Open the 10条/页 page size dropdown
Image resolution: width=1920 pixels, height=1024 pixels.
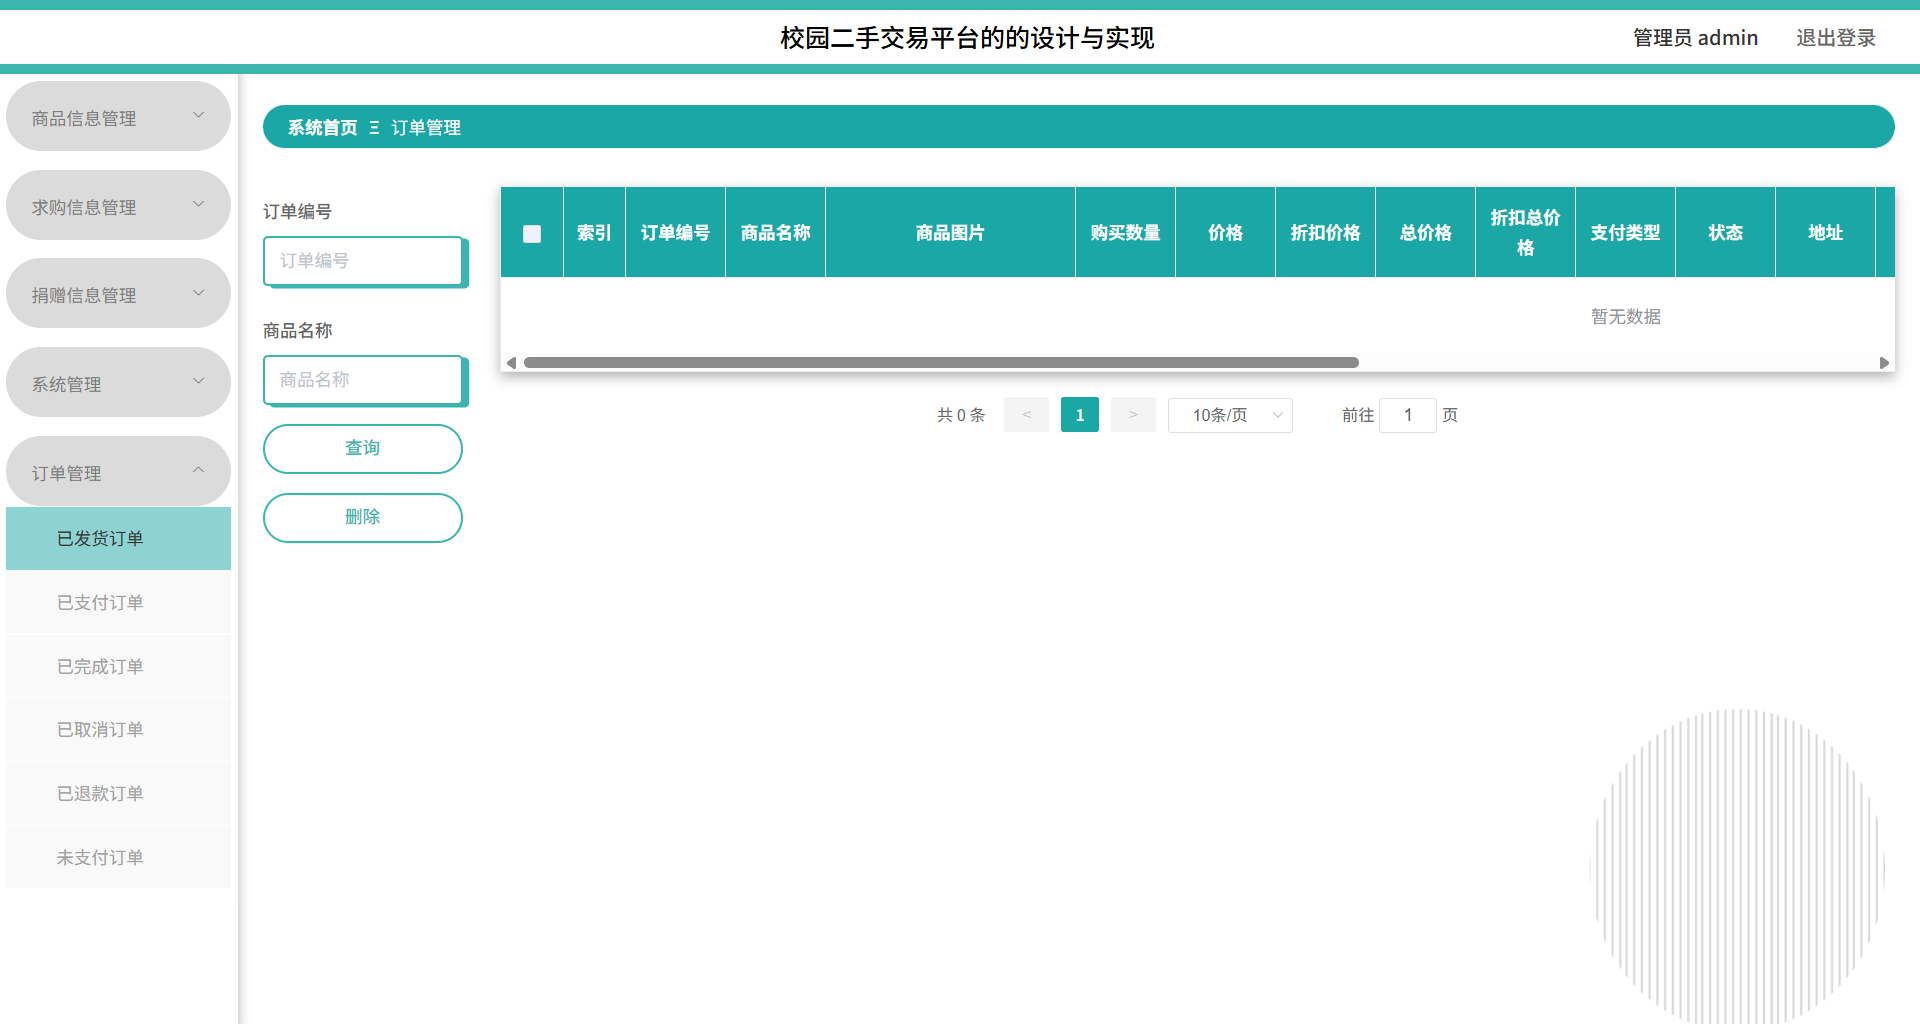[x=1230, y=414]
